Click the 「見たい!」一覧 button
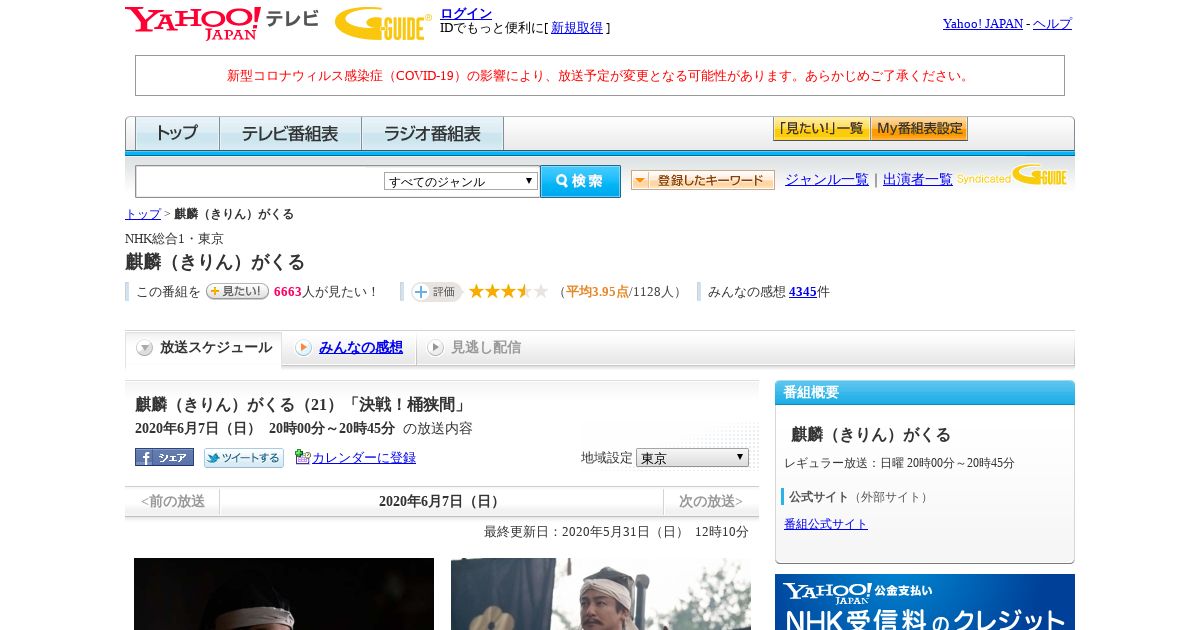 point(821,129)
